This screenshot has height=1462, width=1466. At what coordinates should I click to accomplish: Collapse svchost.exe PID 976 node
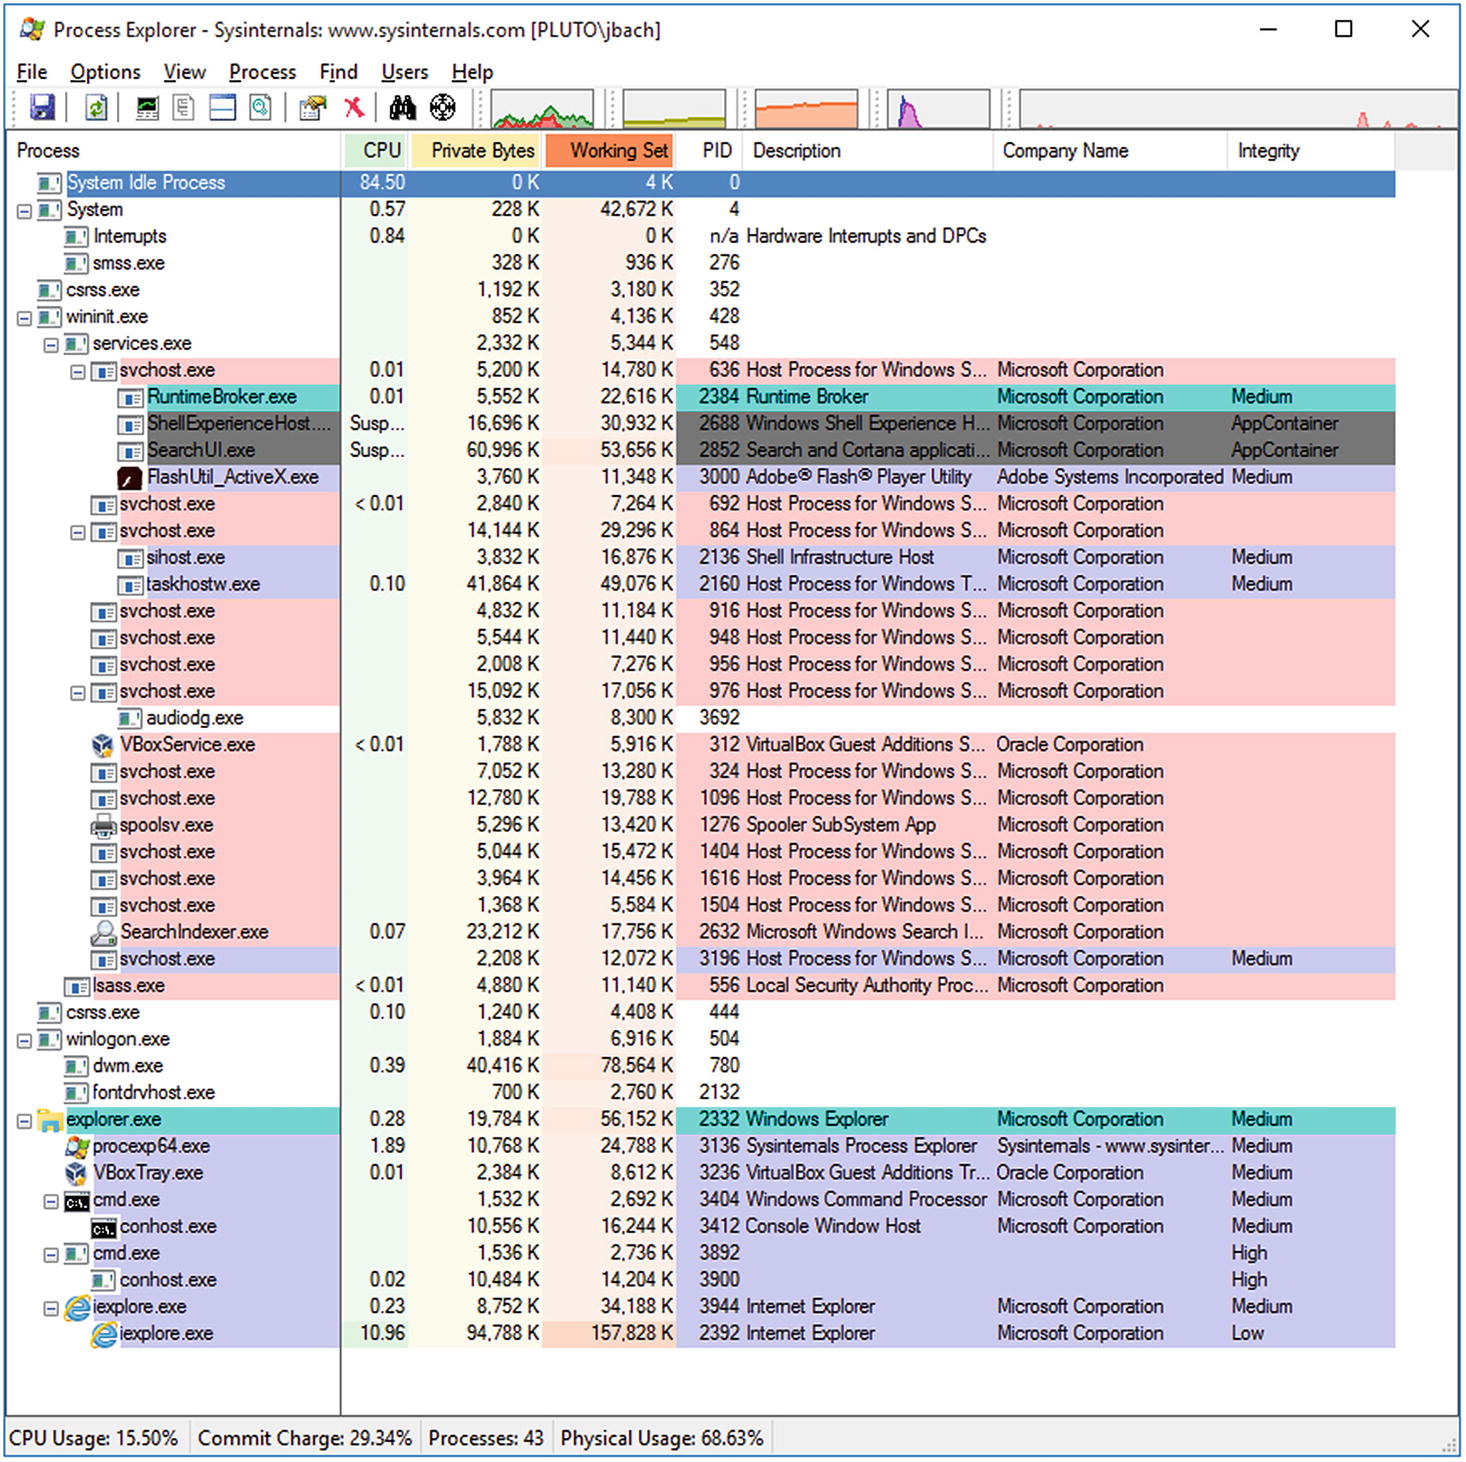pyautogui.click(x=77, y=693)
